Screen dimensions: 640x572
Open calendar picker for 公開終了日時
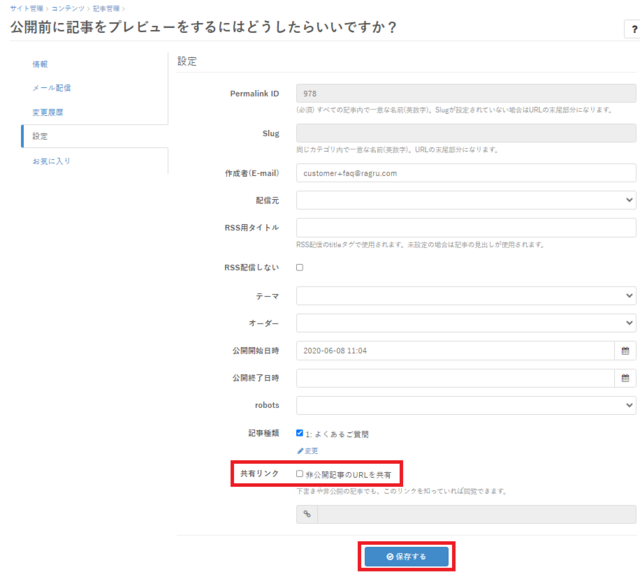(x=625, y=378)
